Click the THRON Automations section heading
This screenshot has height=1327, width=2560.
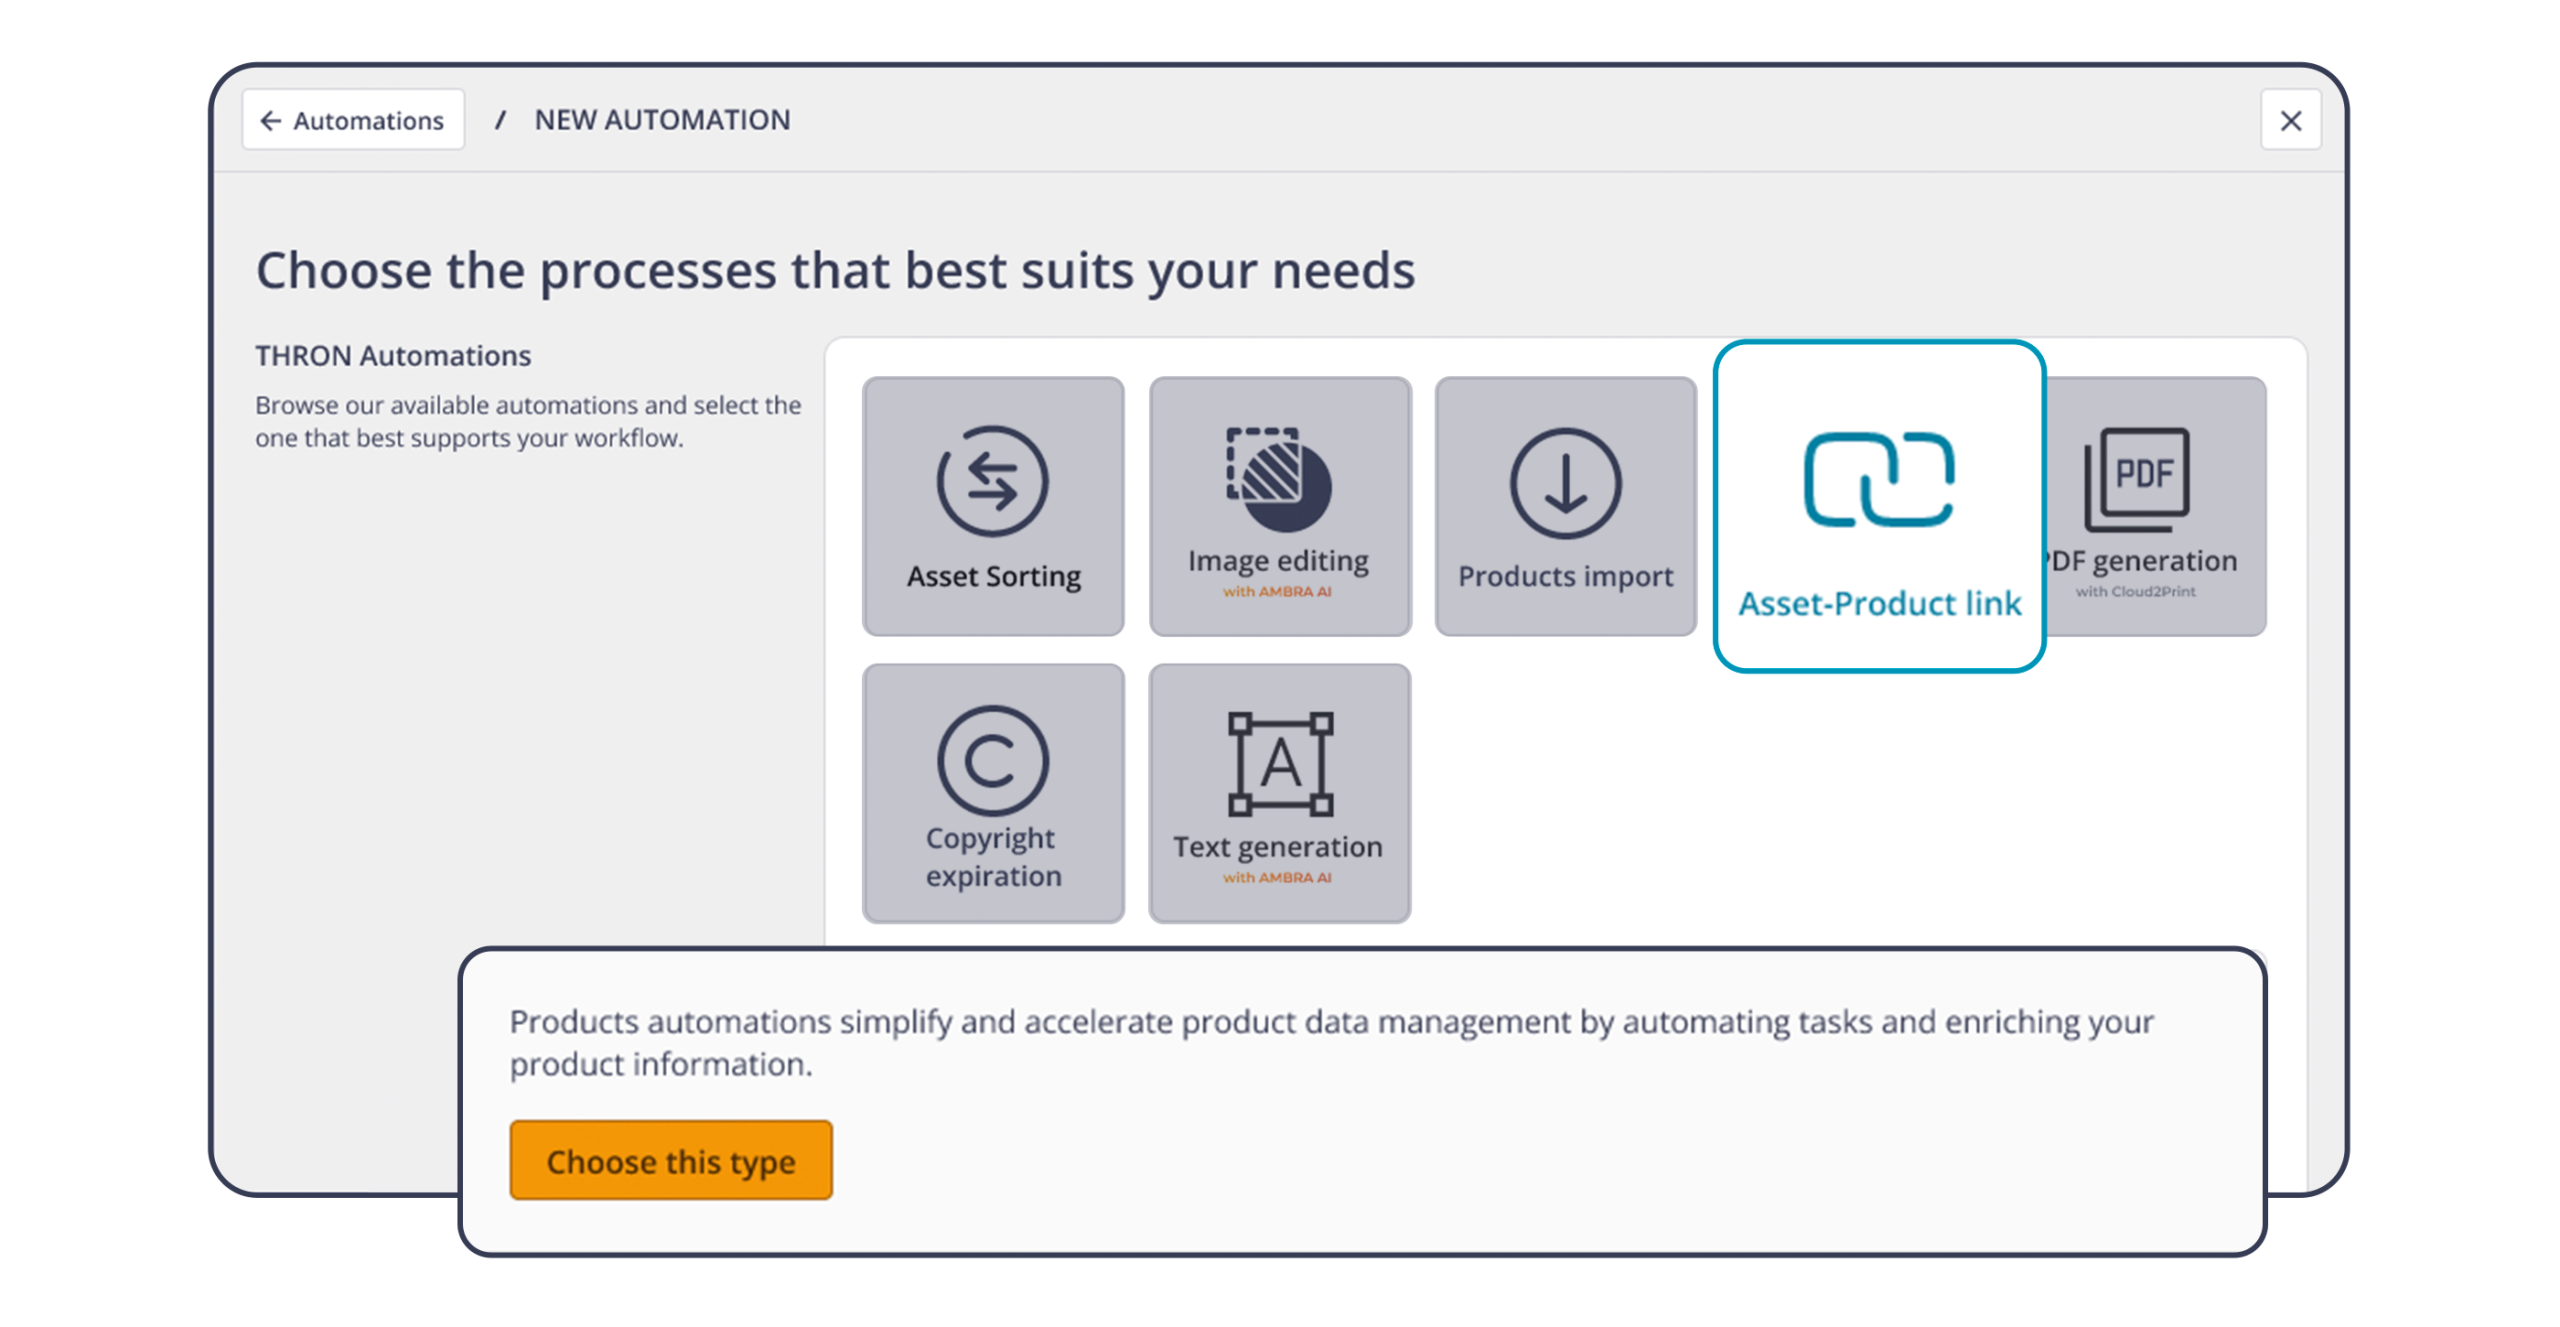point(394,356)
